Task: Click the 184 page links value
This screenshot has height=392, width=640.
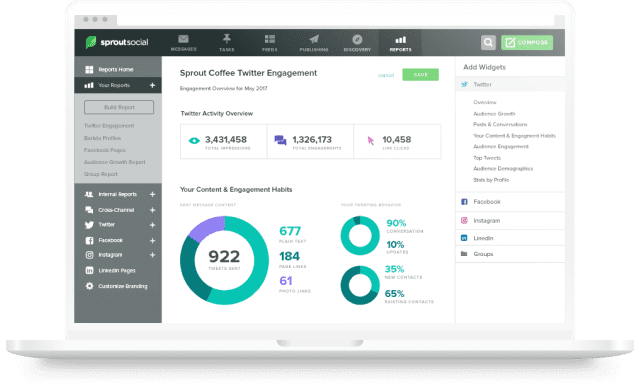Action: (x=289, y=256)
